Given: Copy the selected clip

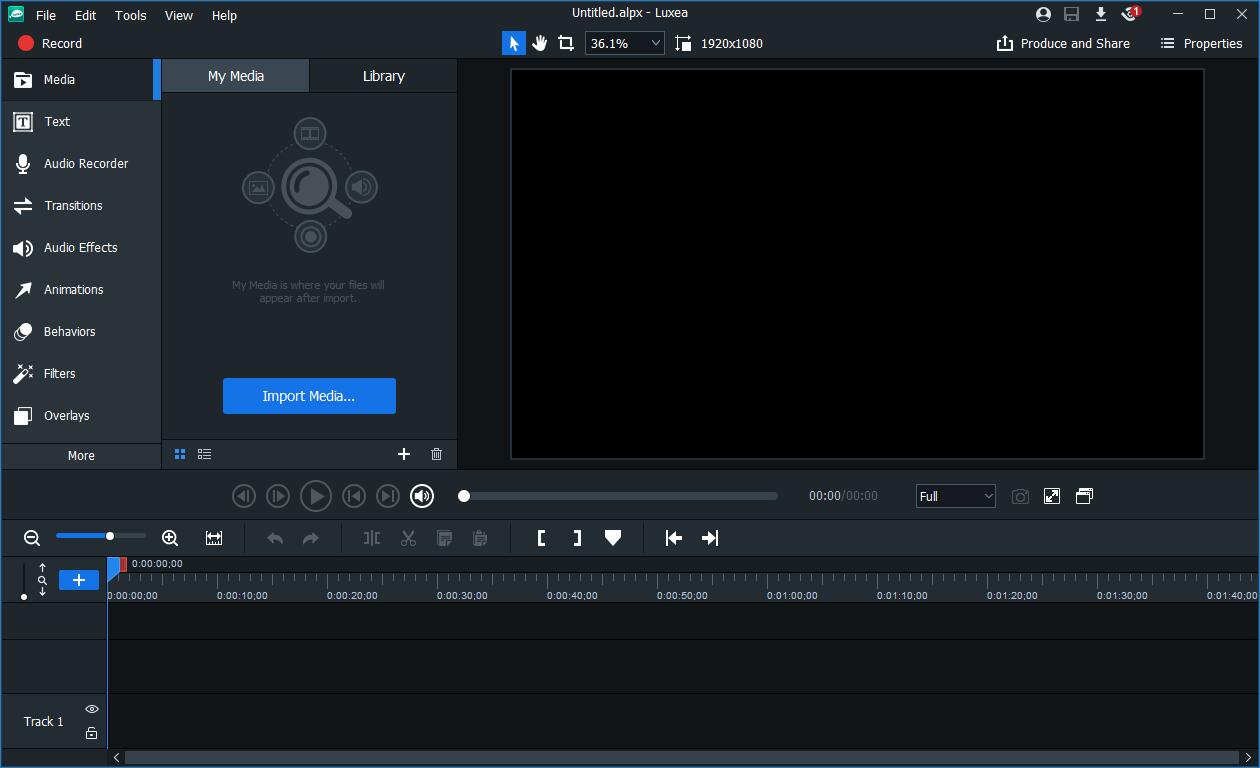Looking at the screenshot, I should (x=444, y=538).
